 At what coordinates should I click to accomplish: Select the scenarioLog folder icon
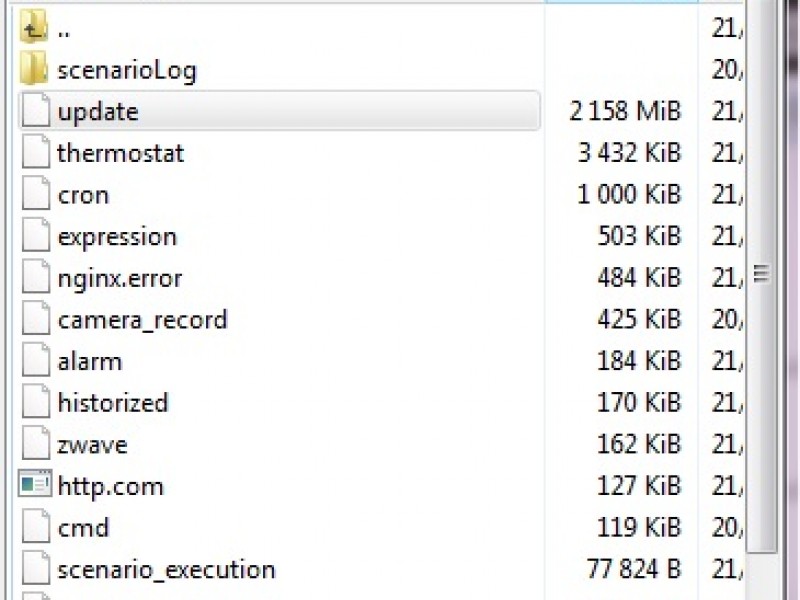coord(34,70)
